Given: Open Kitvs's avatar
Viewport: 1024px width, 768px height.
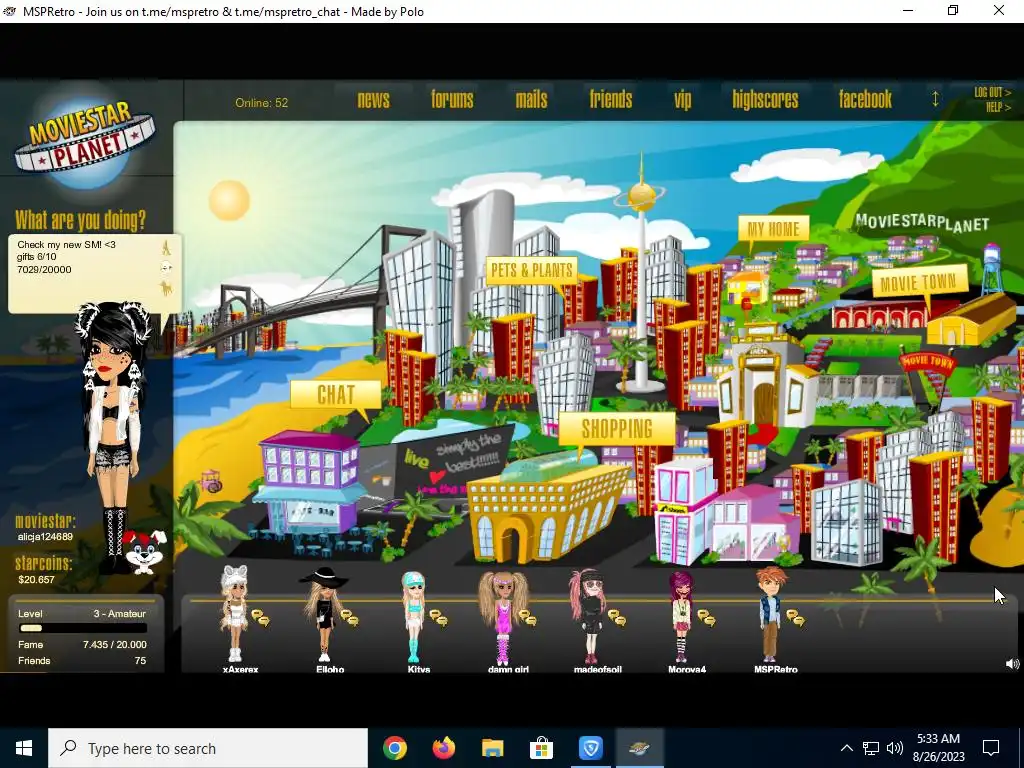Looking at the screenshot, I should [413, 617].
